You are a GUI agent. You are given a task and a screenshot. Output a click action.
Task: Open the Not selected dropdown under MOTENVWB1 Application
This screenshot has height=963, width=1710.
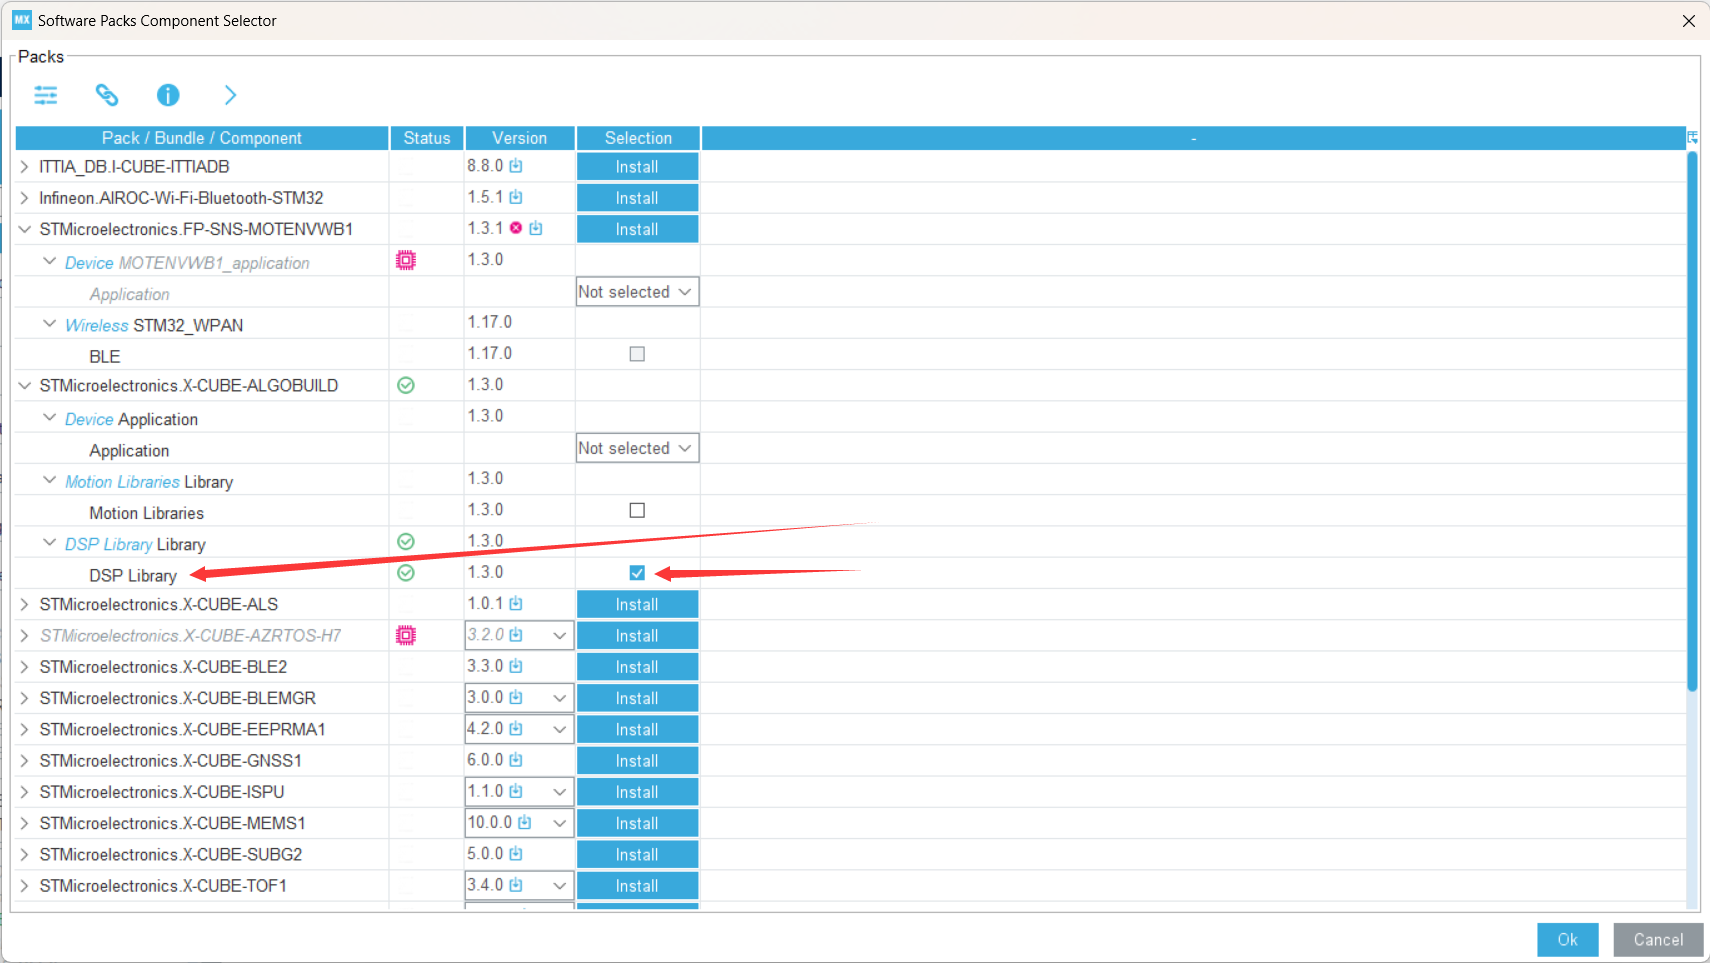637,291
